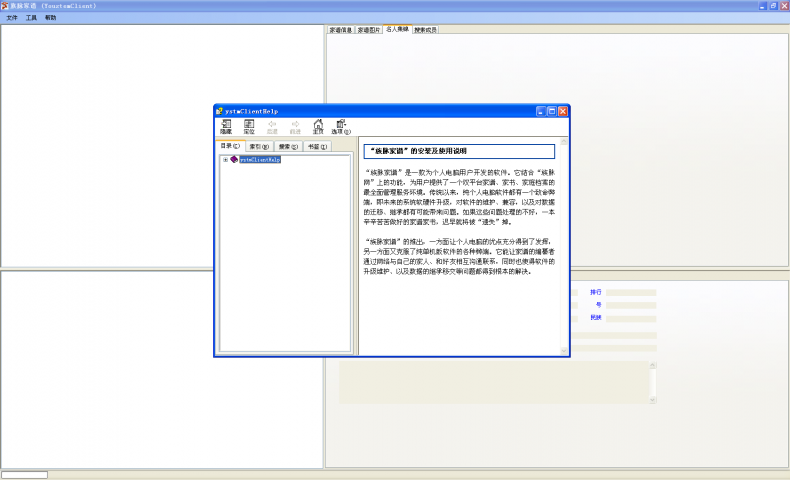
Task: Expand the ystmClientHelp tree node
Action: [x=225, y=159]
